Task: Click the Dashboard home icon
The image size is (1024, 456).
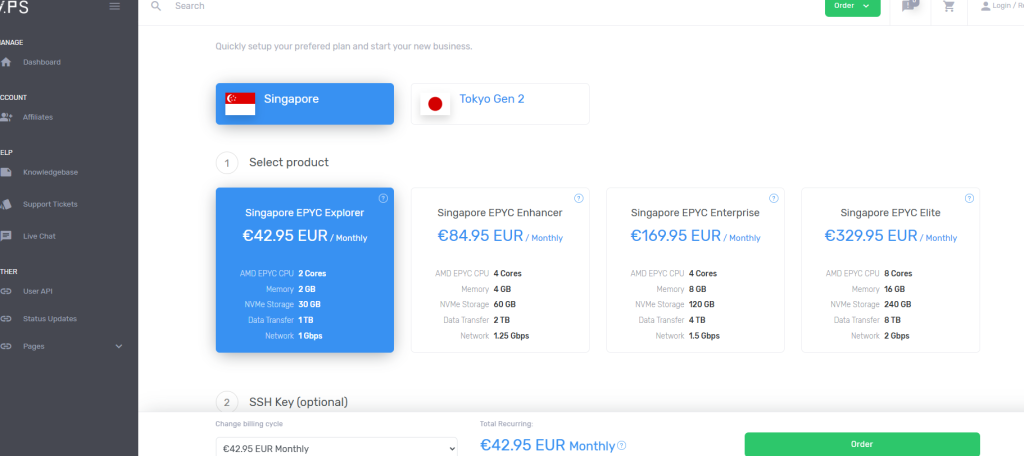Action: tap(7, 62)
